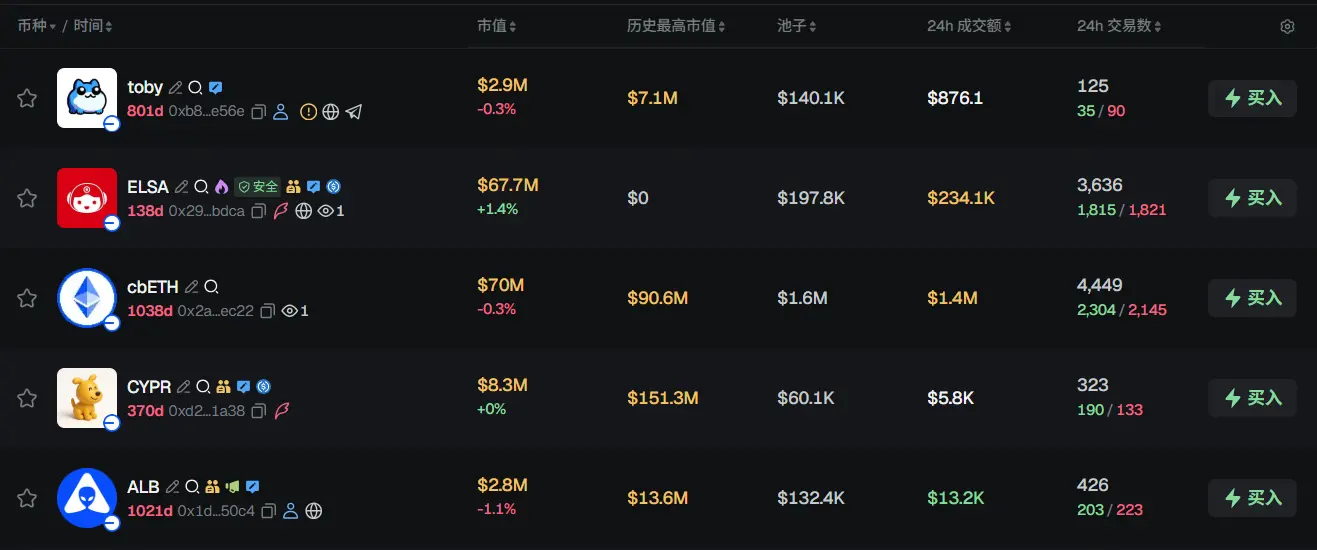This screenshot has width=1317, height=550.
Task: Toggle cbETH watch eye icon
Action: 290,311
